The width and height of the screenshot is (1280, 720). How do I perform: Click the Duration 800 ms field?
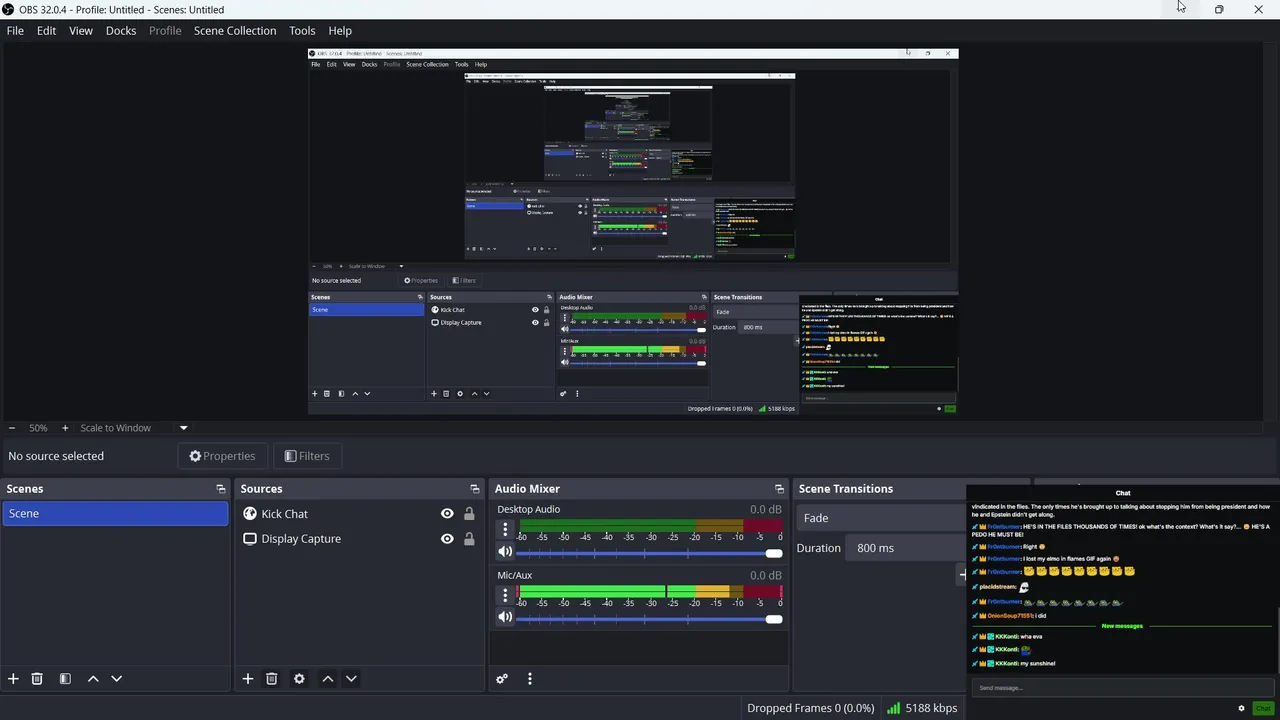pos(906,548)
